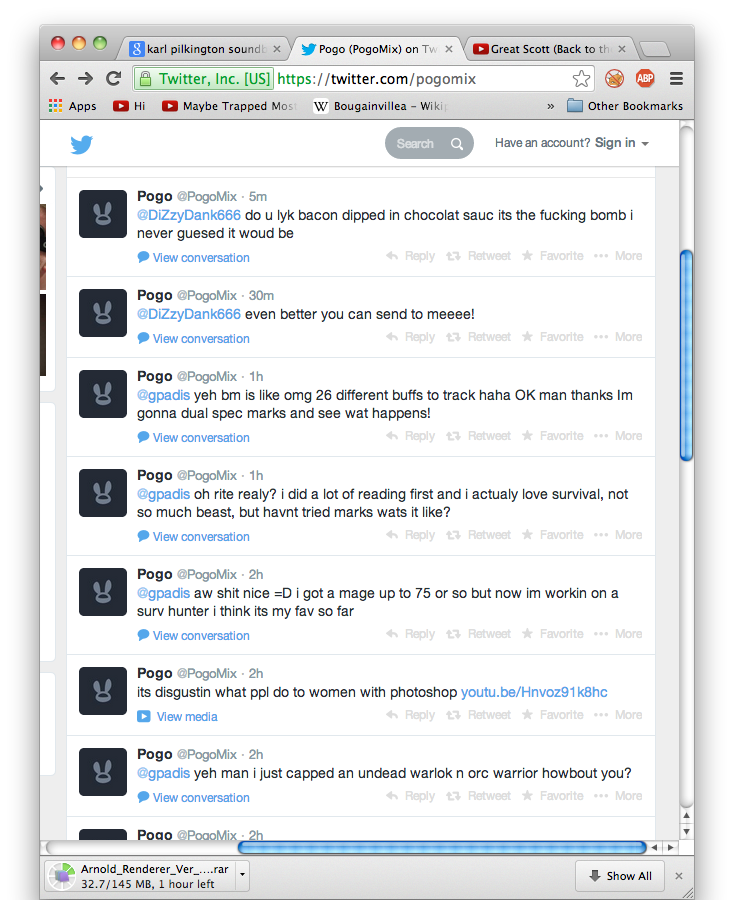
Task: Click the search magnifier icon
Action: 457,144
